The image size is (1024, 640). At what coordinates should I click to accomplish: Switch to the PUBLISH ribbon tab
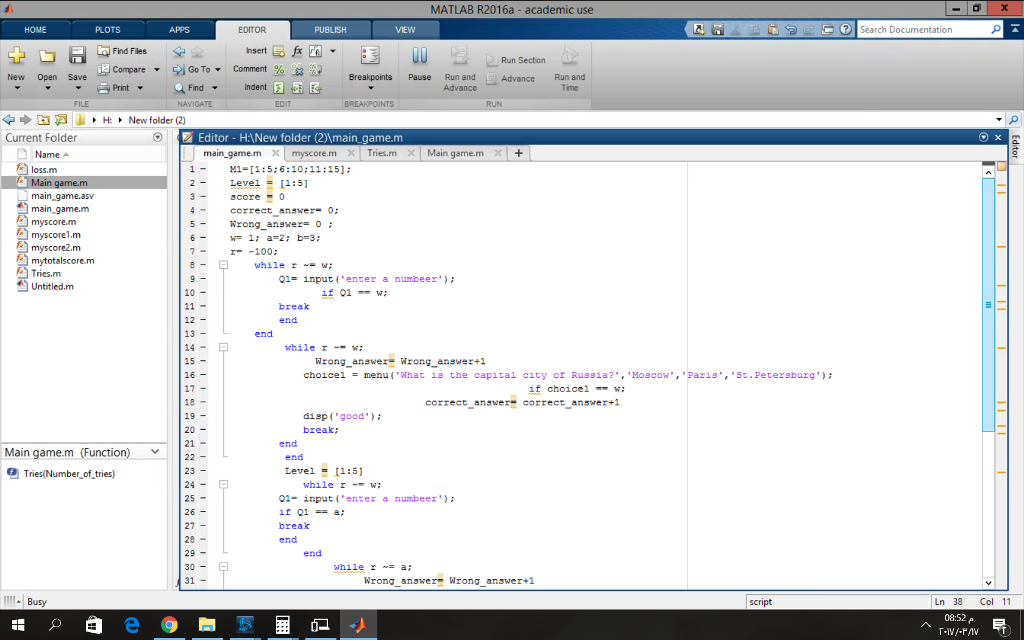click(x=330, y=30)
